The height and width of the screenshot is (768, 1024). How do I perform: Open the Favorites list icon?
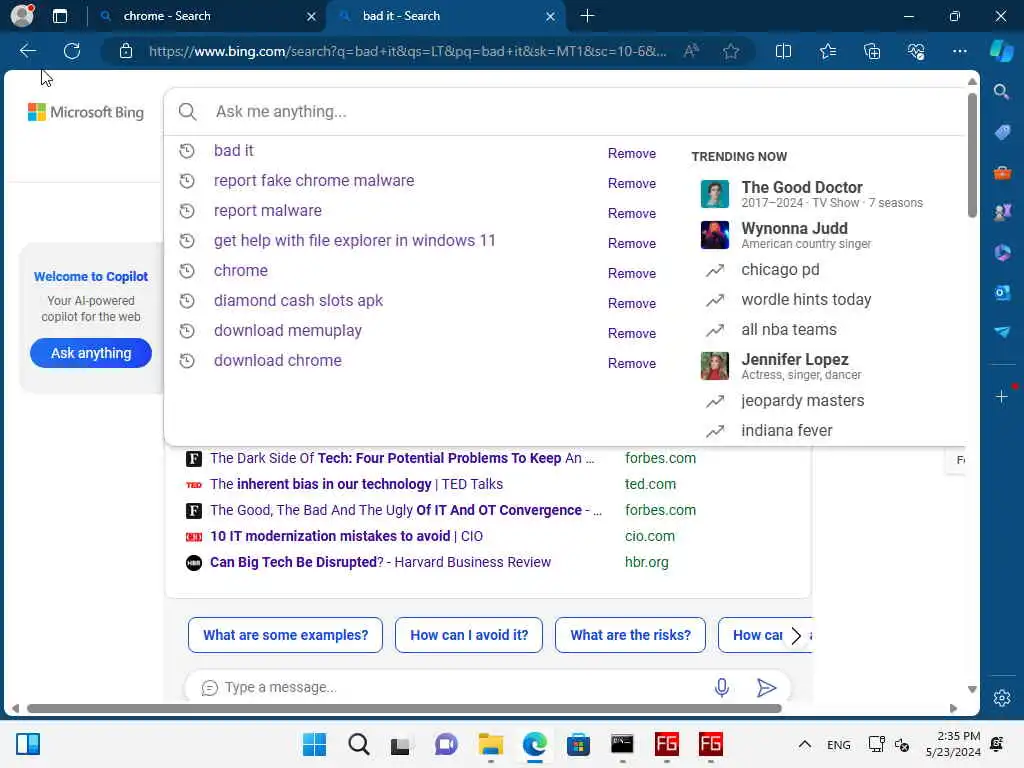tap(827, 51)
